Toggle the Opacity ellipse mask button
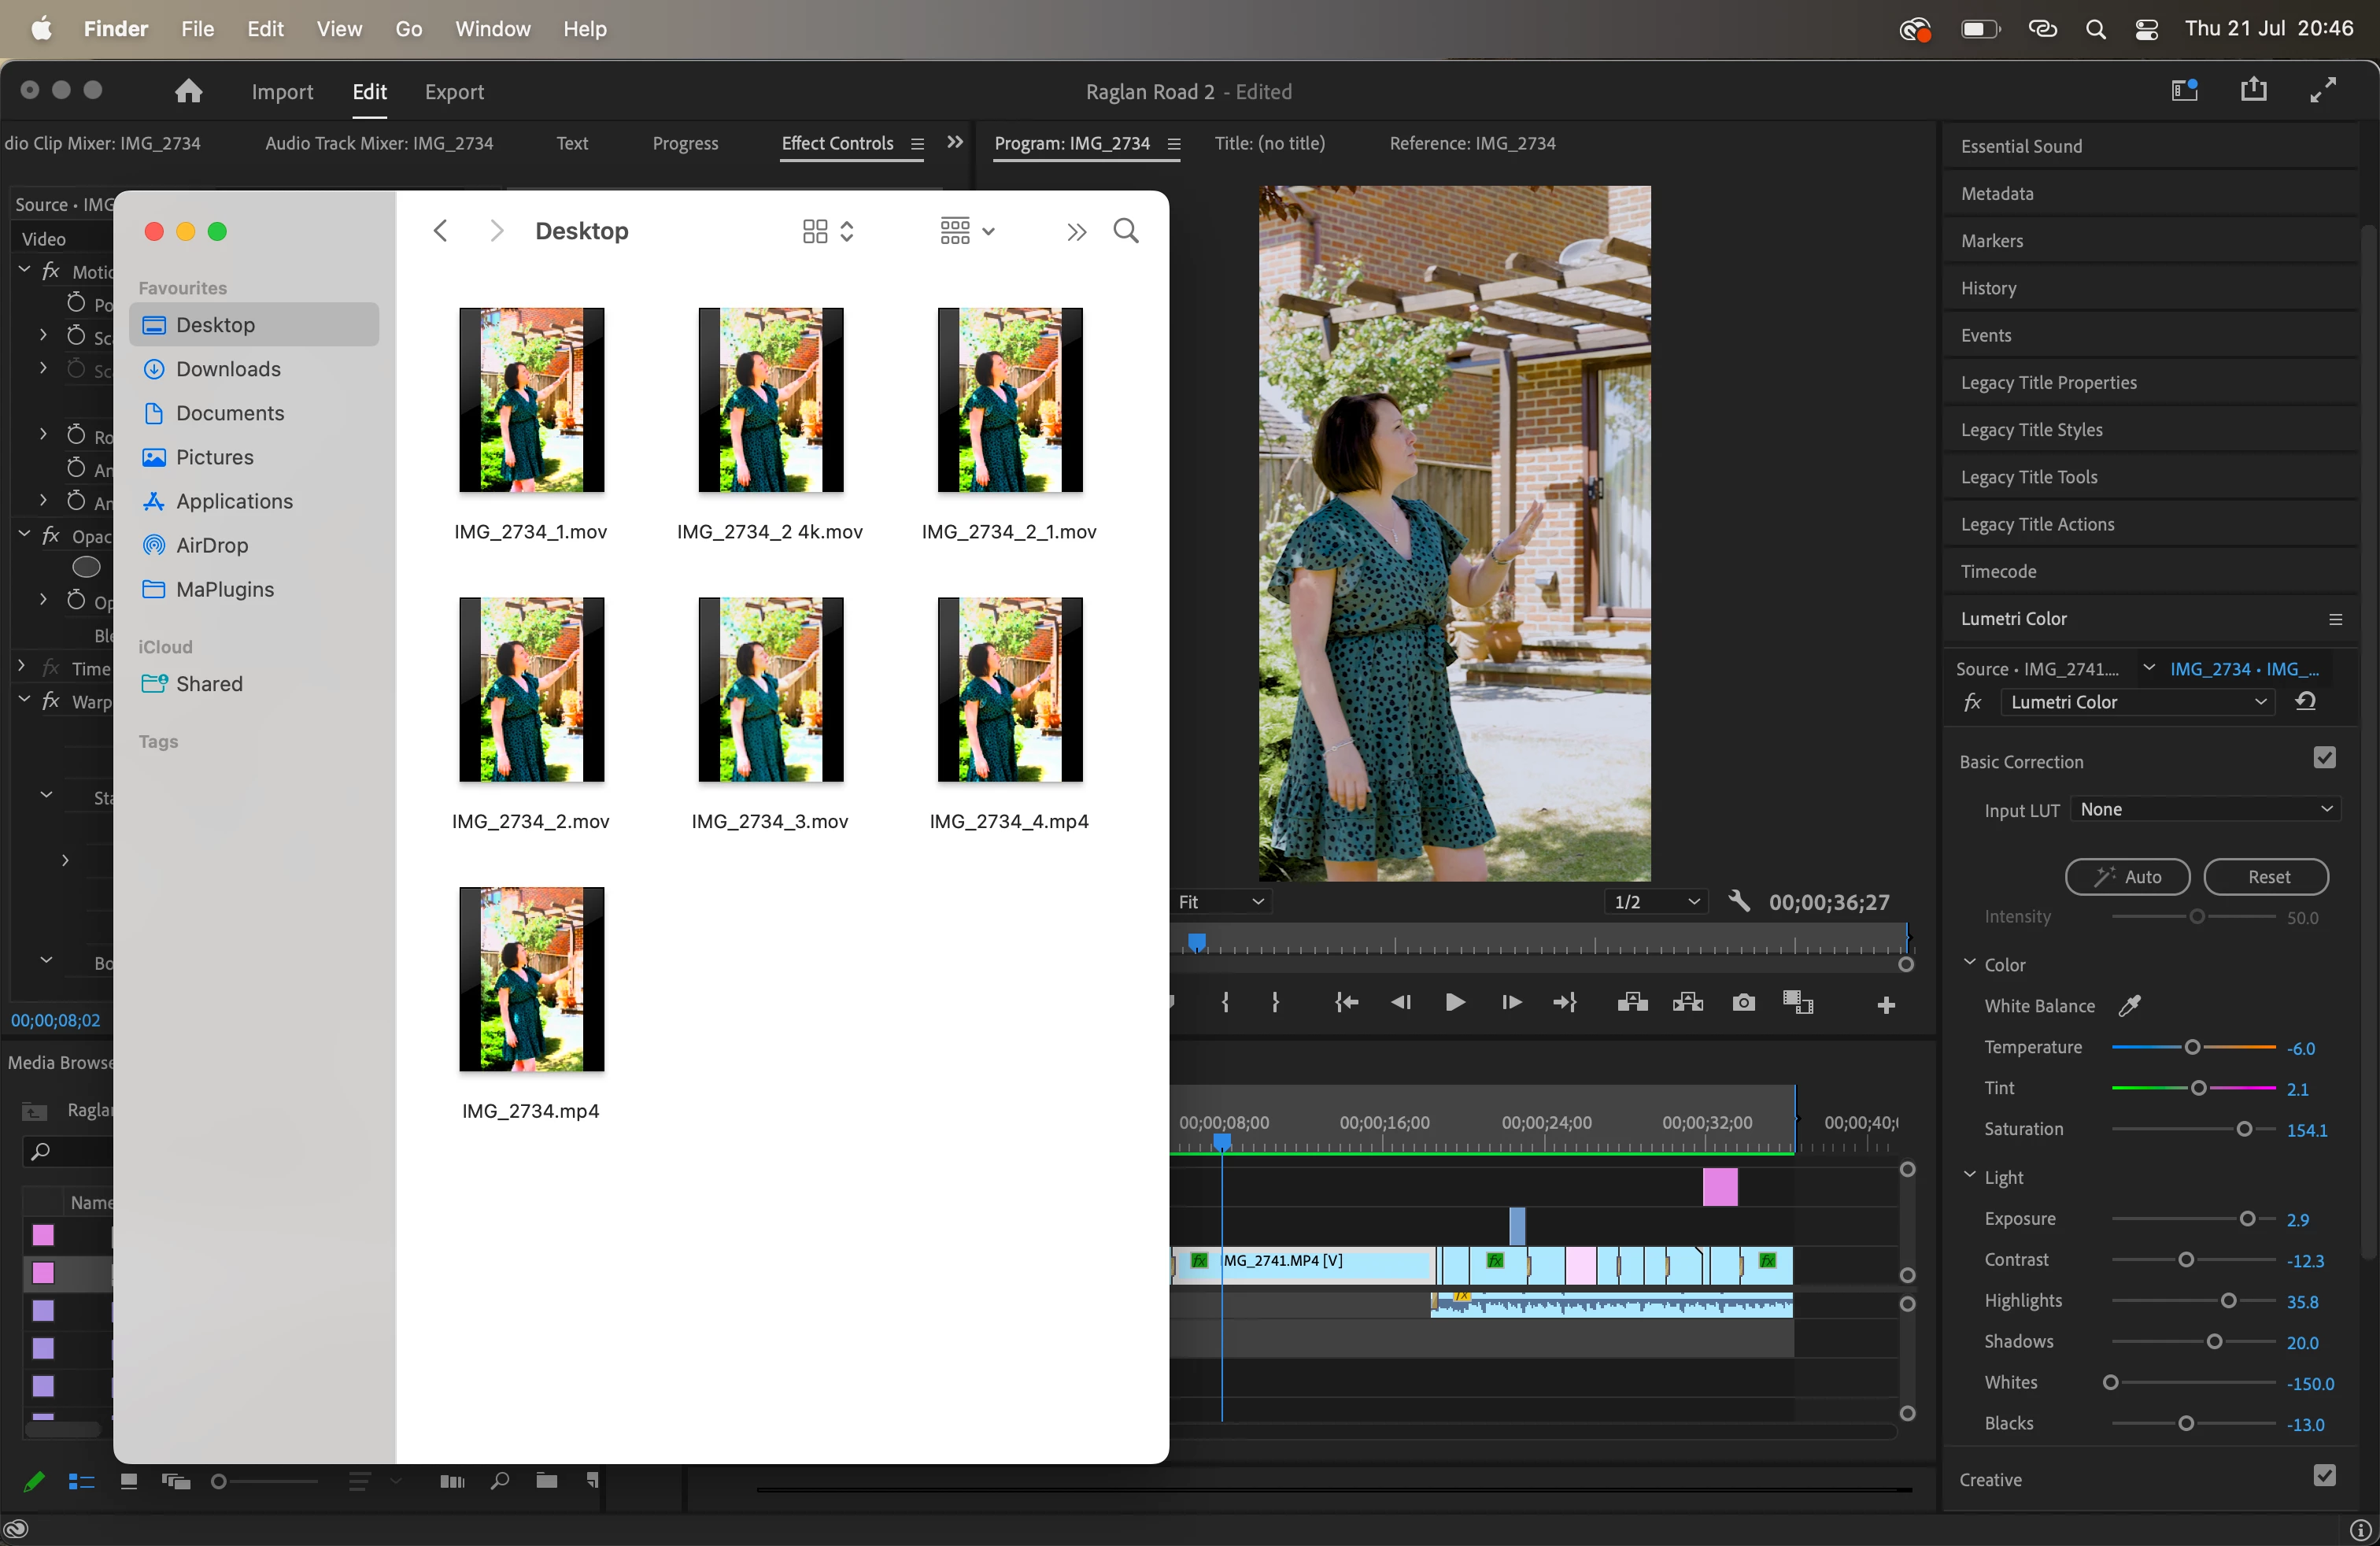Viewport: 2380px width, 1546px height. [86, 567]
